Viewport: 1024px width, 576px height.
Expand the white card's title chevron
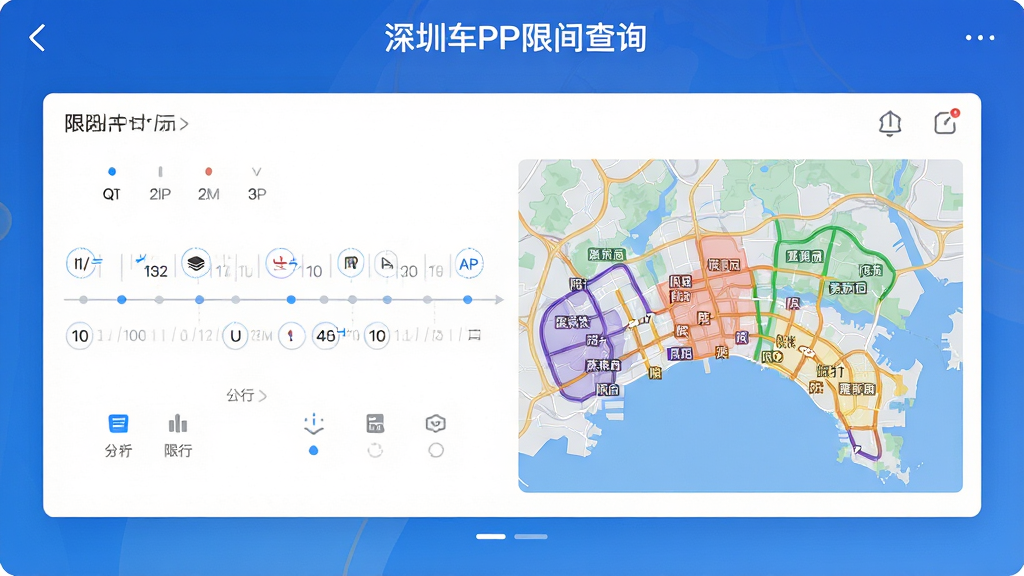(185, 123)
